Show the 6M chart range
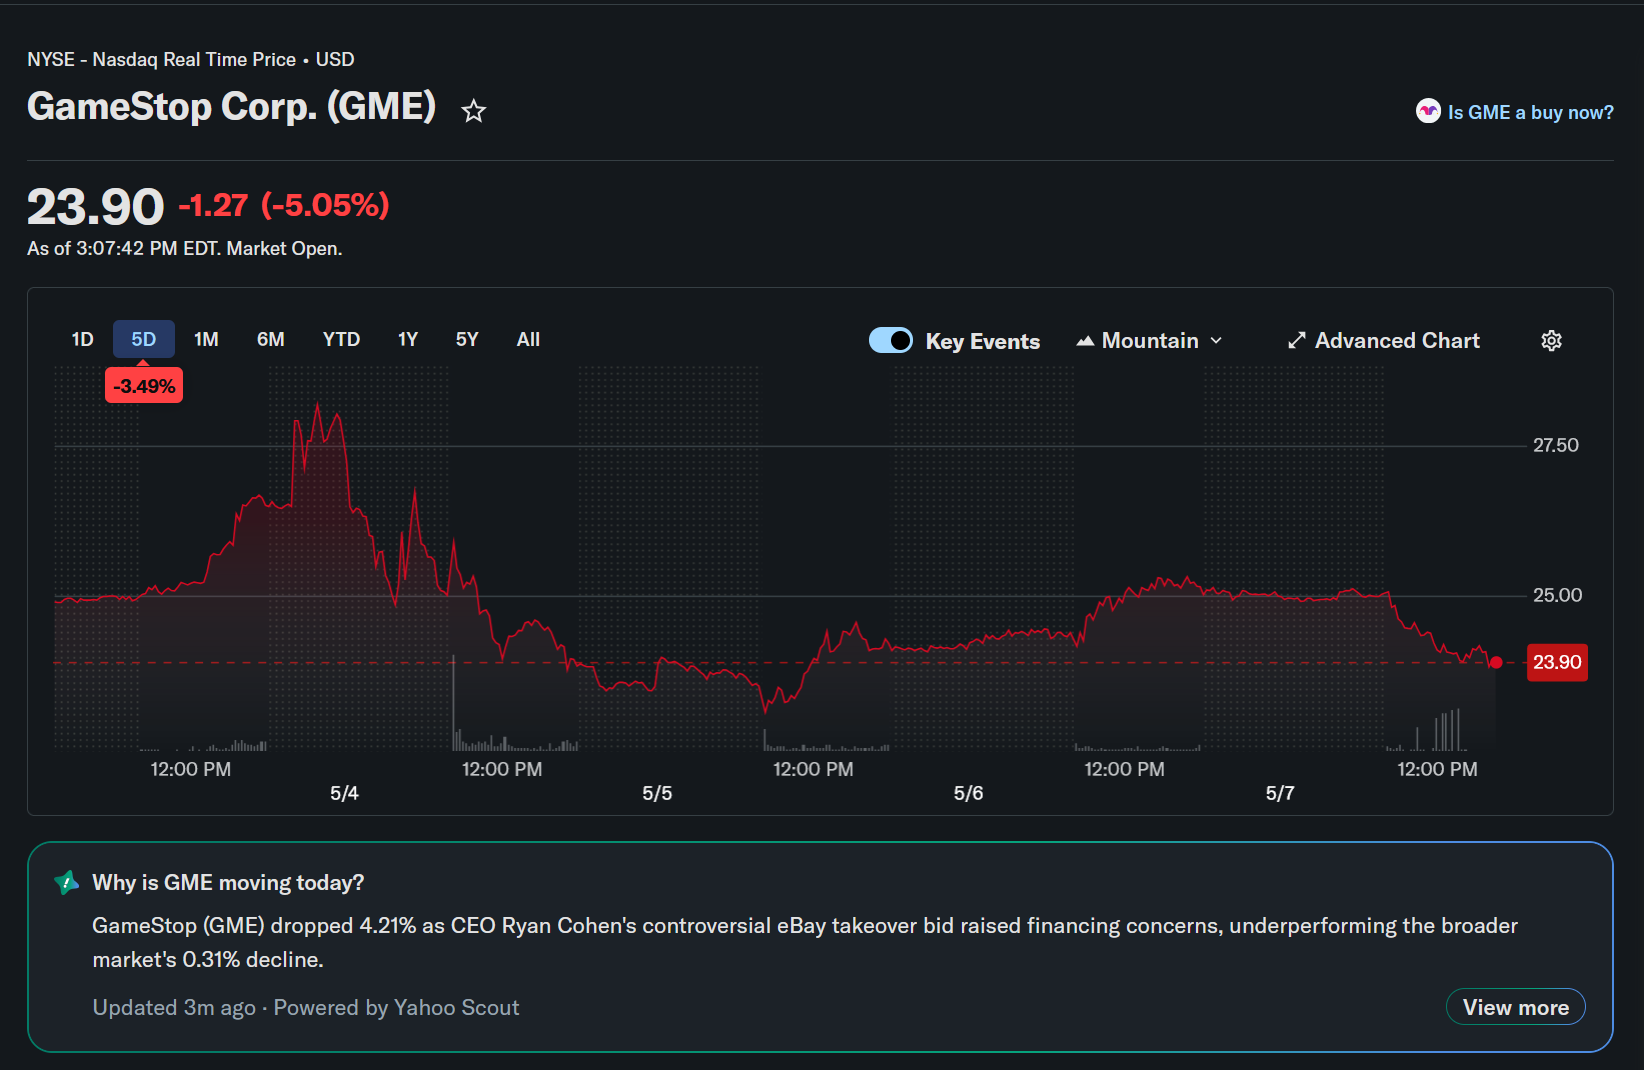1644x1070 pixels. 271,340
